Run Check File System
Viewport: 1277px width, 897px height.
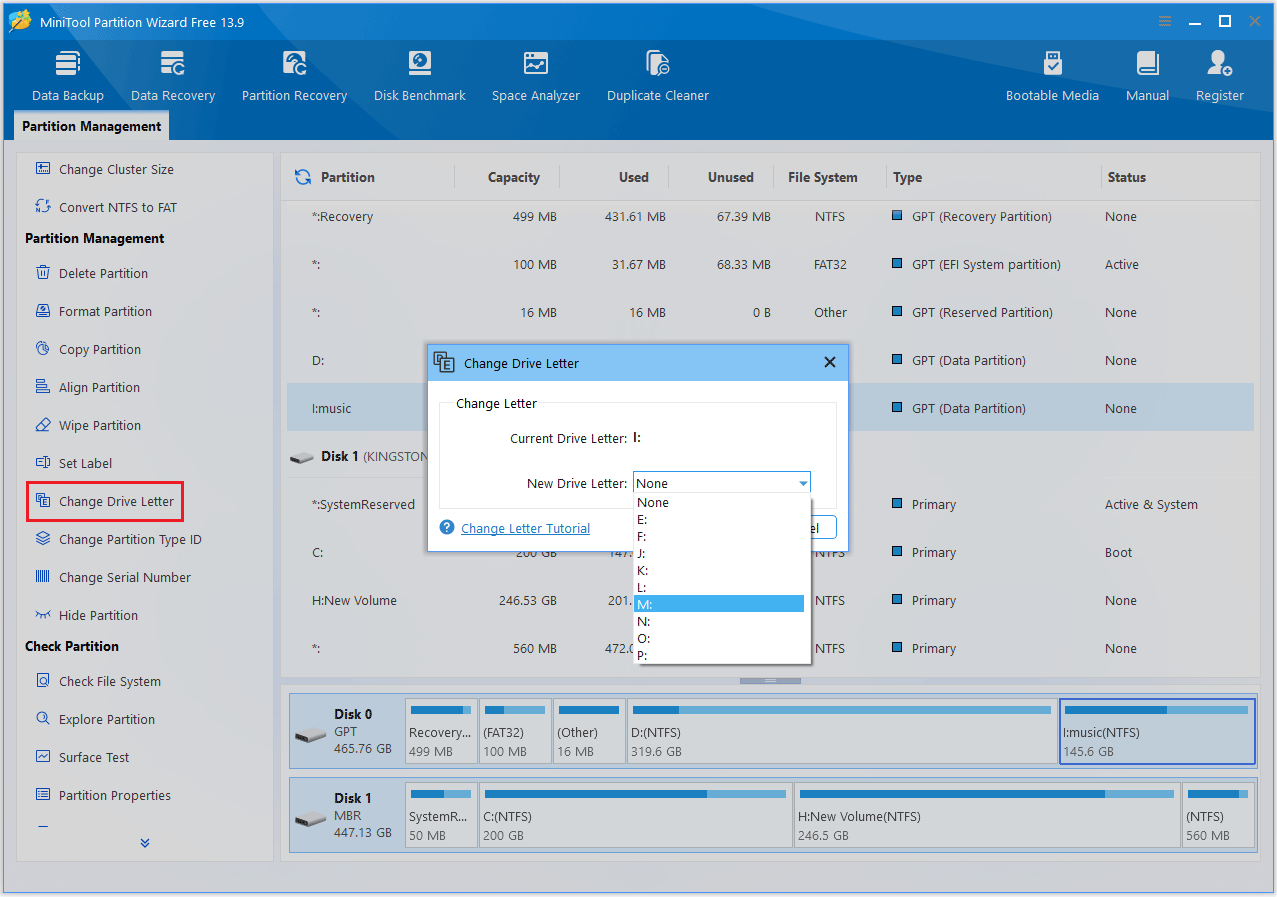pyautogui.click(x=98, y=681)
